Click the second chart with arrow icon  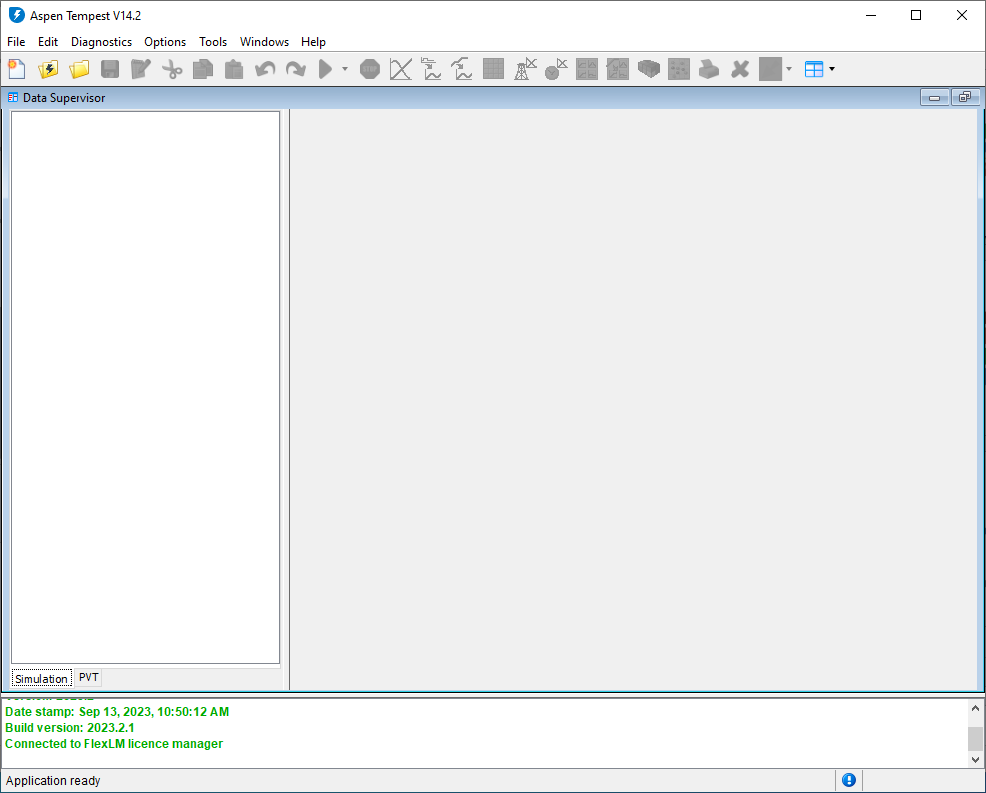(x=462, y=69)
